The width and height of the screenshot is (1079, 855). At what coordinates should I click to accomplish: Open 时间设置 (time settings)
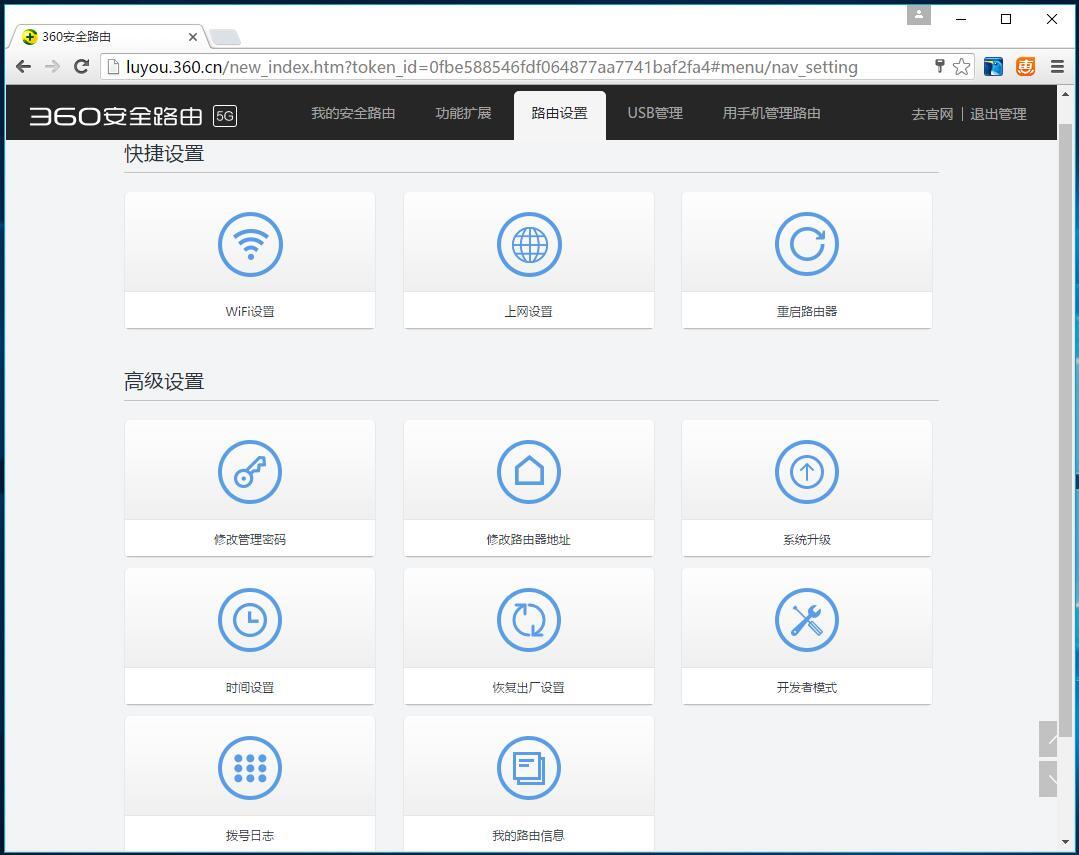pyautogui.click(x=249, y=635)
